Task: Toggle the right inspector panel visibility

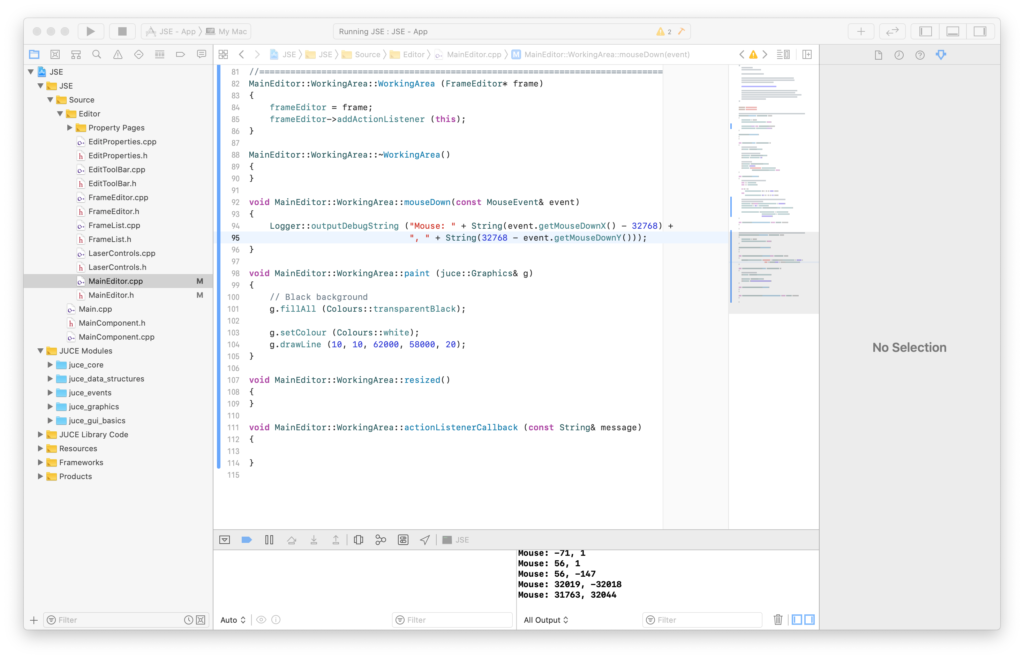Action: 981,32
